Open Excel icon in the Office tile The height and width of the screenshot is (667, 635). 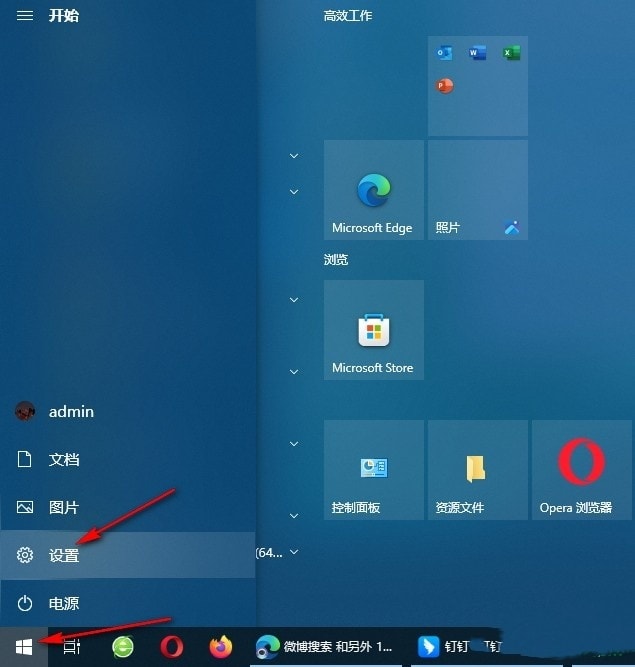511,53
